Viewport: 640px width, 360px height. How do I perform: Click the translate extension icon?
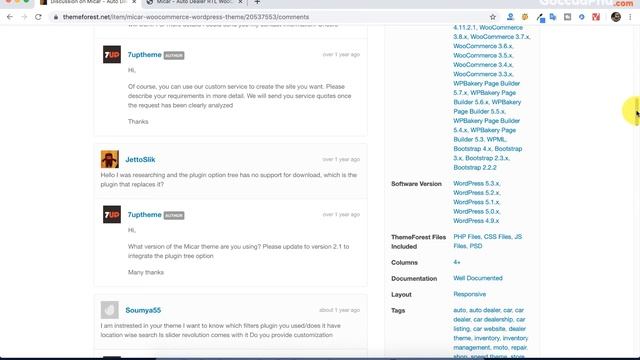pyautogui.click(x=553, y=17)
